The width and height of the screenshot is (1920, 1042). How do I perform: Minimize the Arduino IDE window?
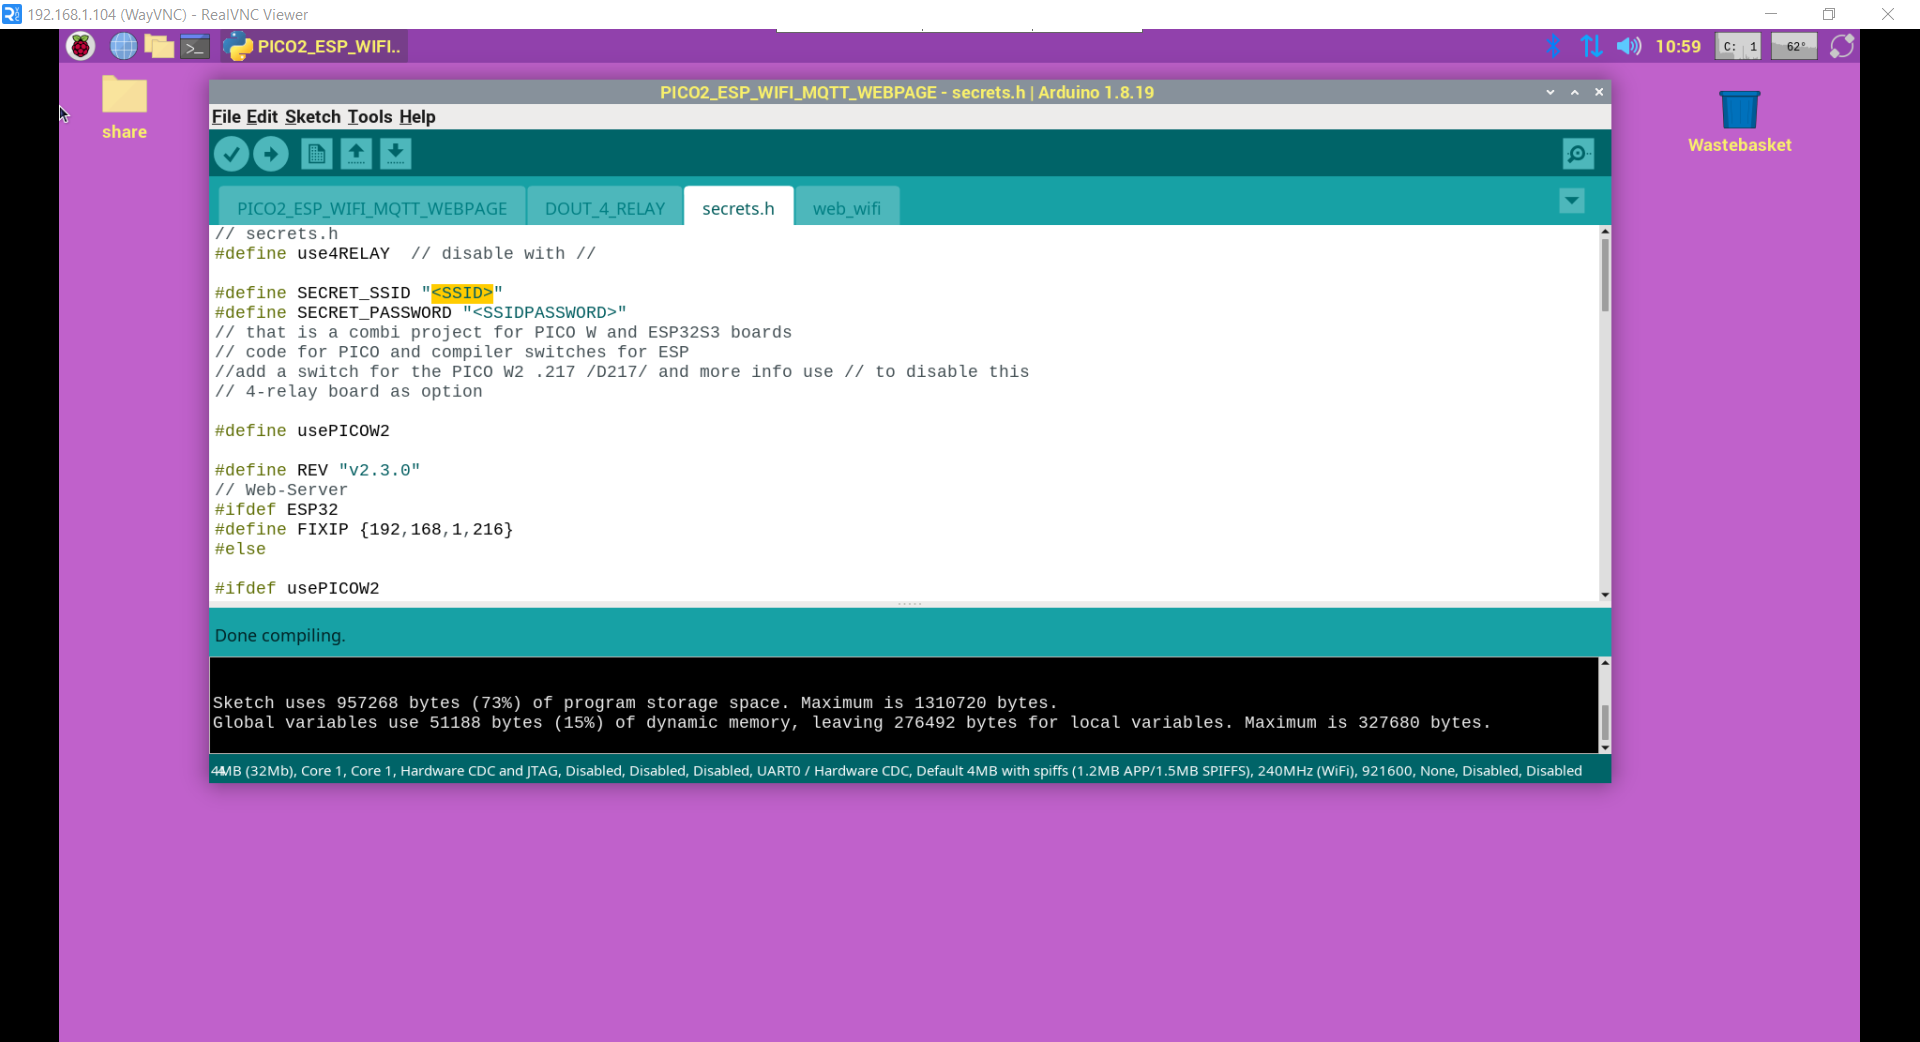coord(1550,92)
